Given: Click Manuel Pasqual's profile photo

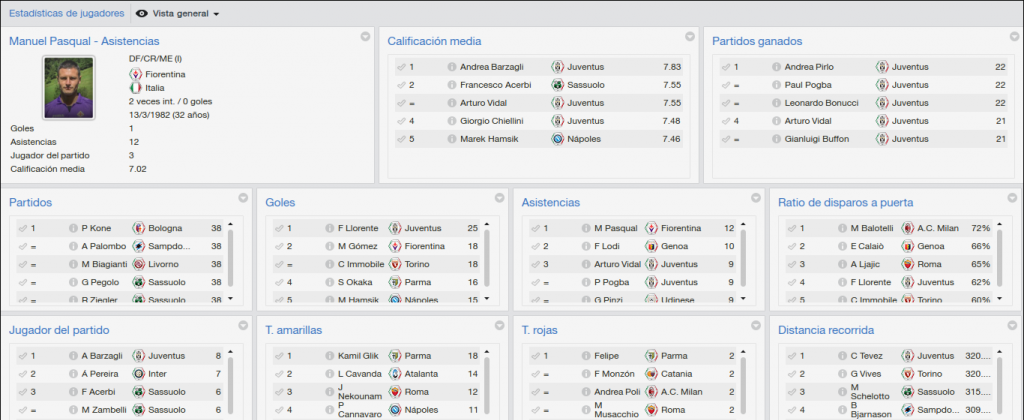Looking at the screenshot, I should pos(69,88).
